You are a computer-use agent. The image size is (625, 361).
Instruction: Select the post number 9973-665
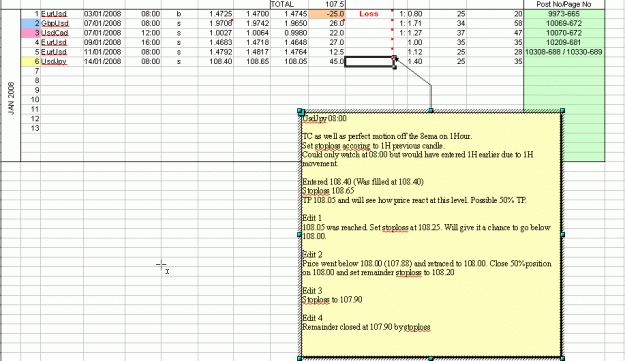[564, 14]
